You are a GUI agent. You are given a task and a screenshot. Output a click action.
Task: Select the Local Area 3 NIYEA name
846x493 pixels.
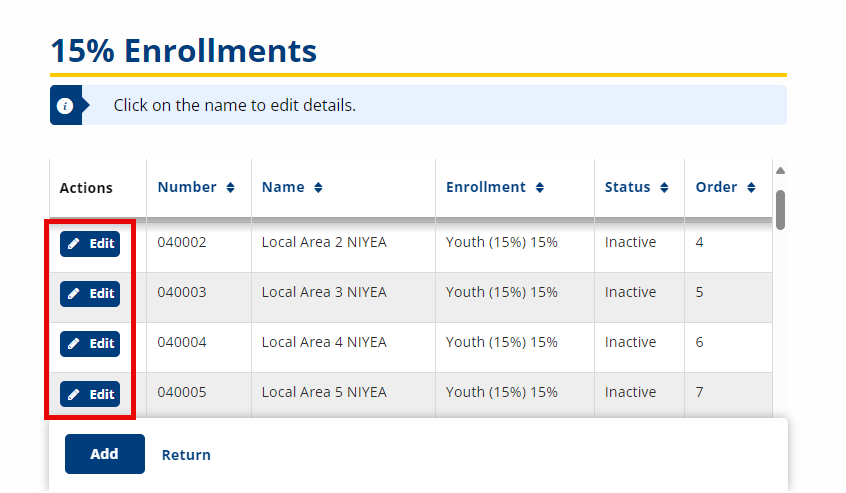[x=323, y=292]
